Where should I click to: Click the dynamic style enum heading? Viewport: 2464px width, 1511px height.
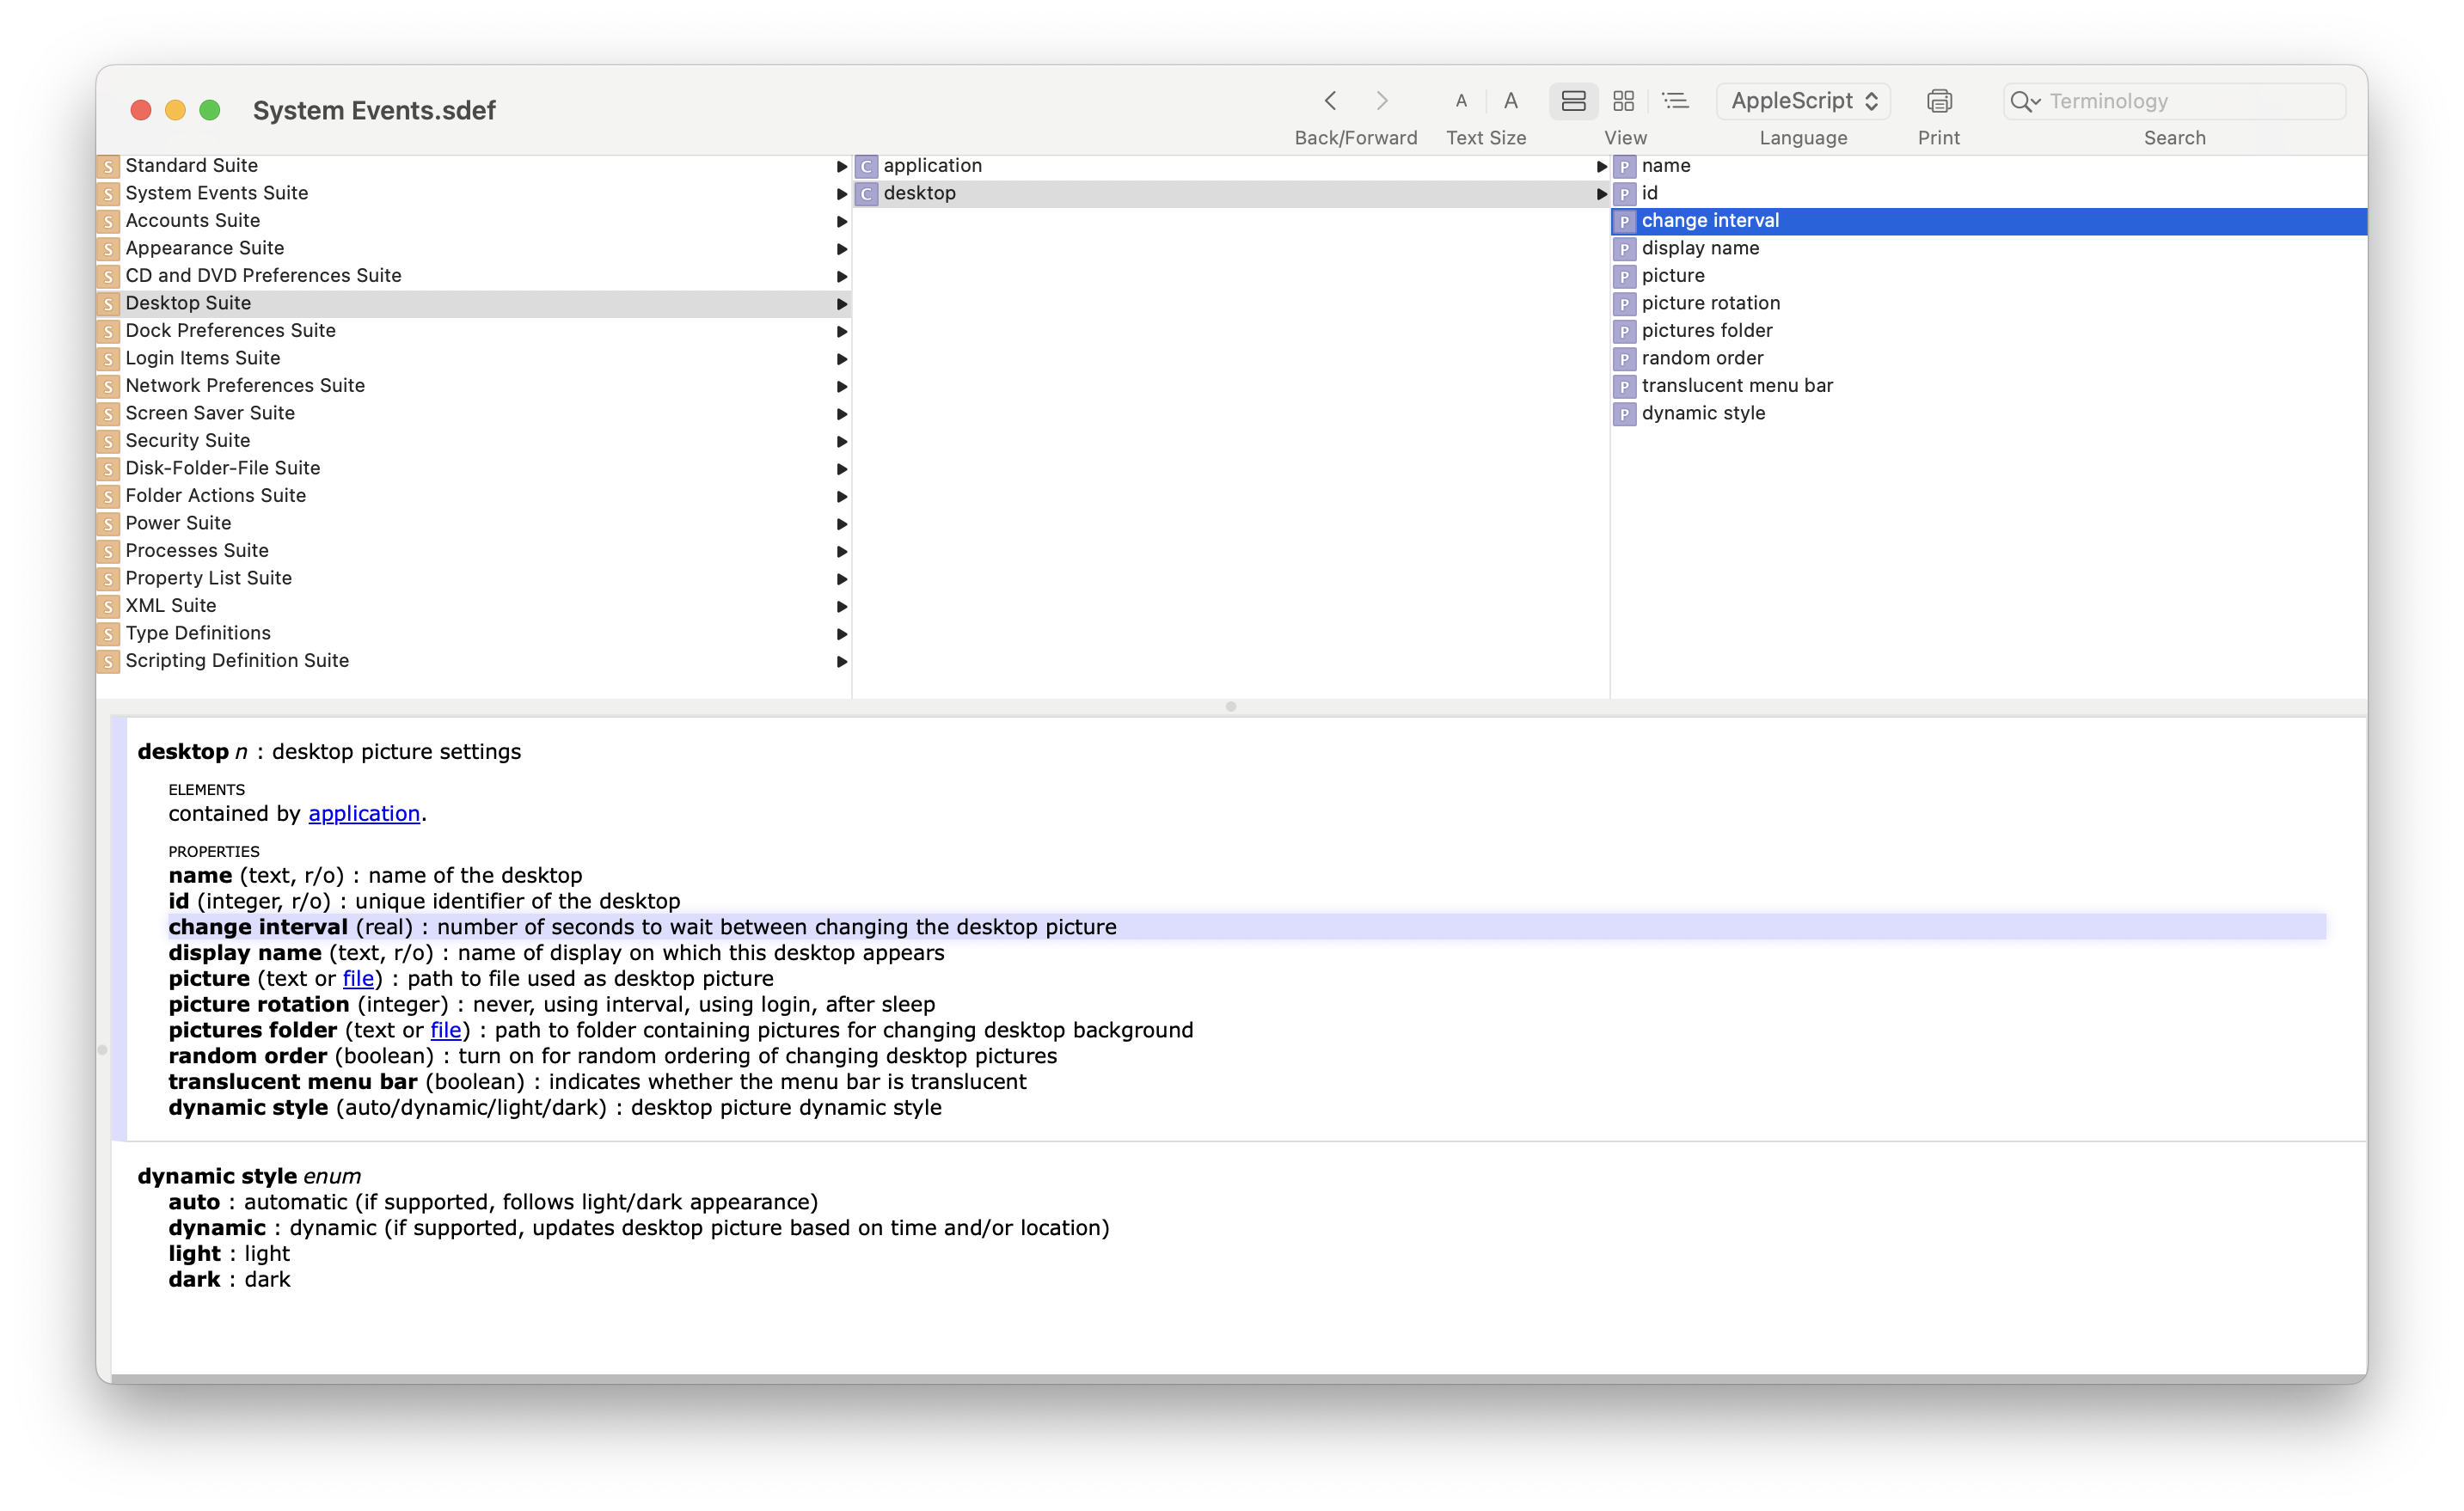[x=249, y=1177]
